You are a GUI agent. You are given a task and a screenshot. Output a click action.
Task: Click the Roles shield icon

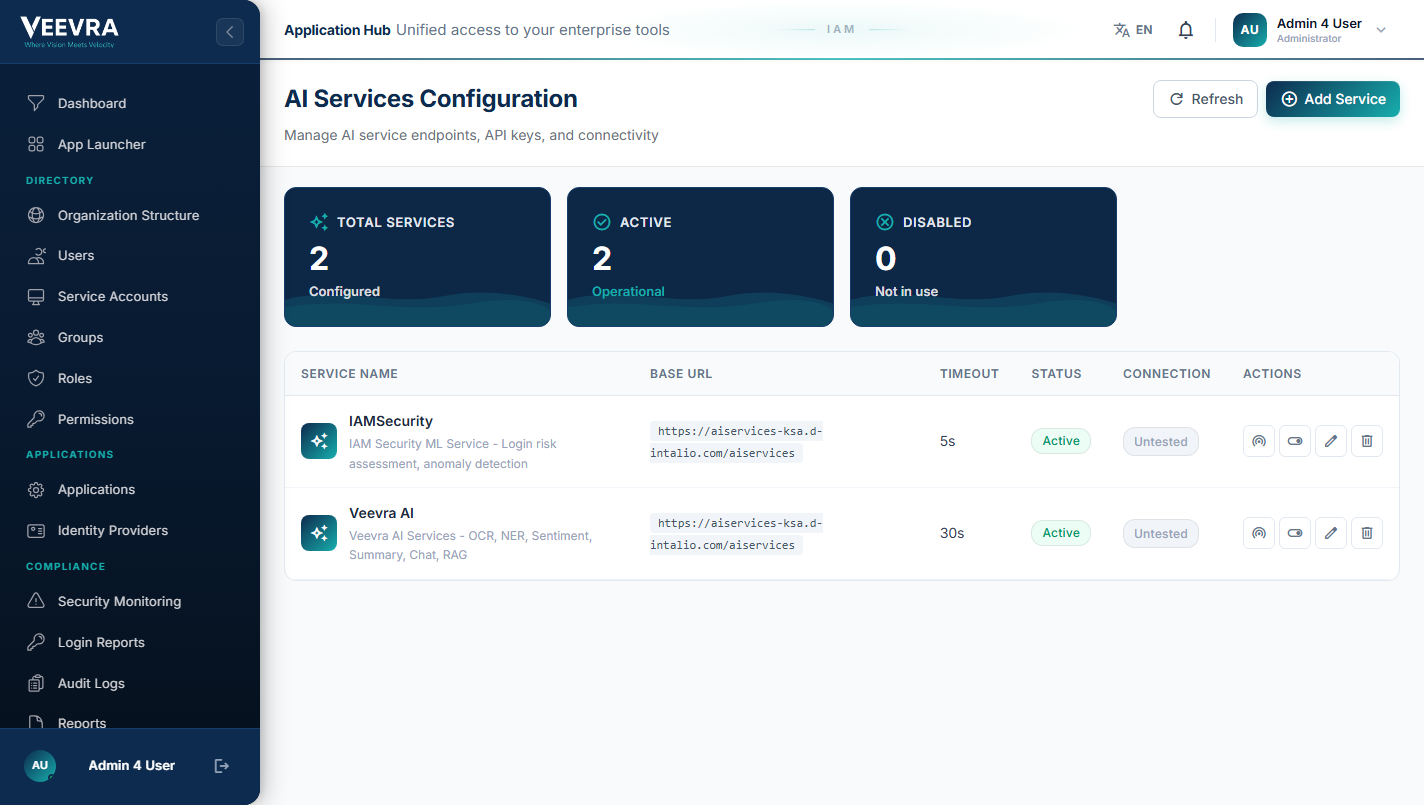(36, 379)
